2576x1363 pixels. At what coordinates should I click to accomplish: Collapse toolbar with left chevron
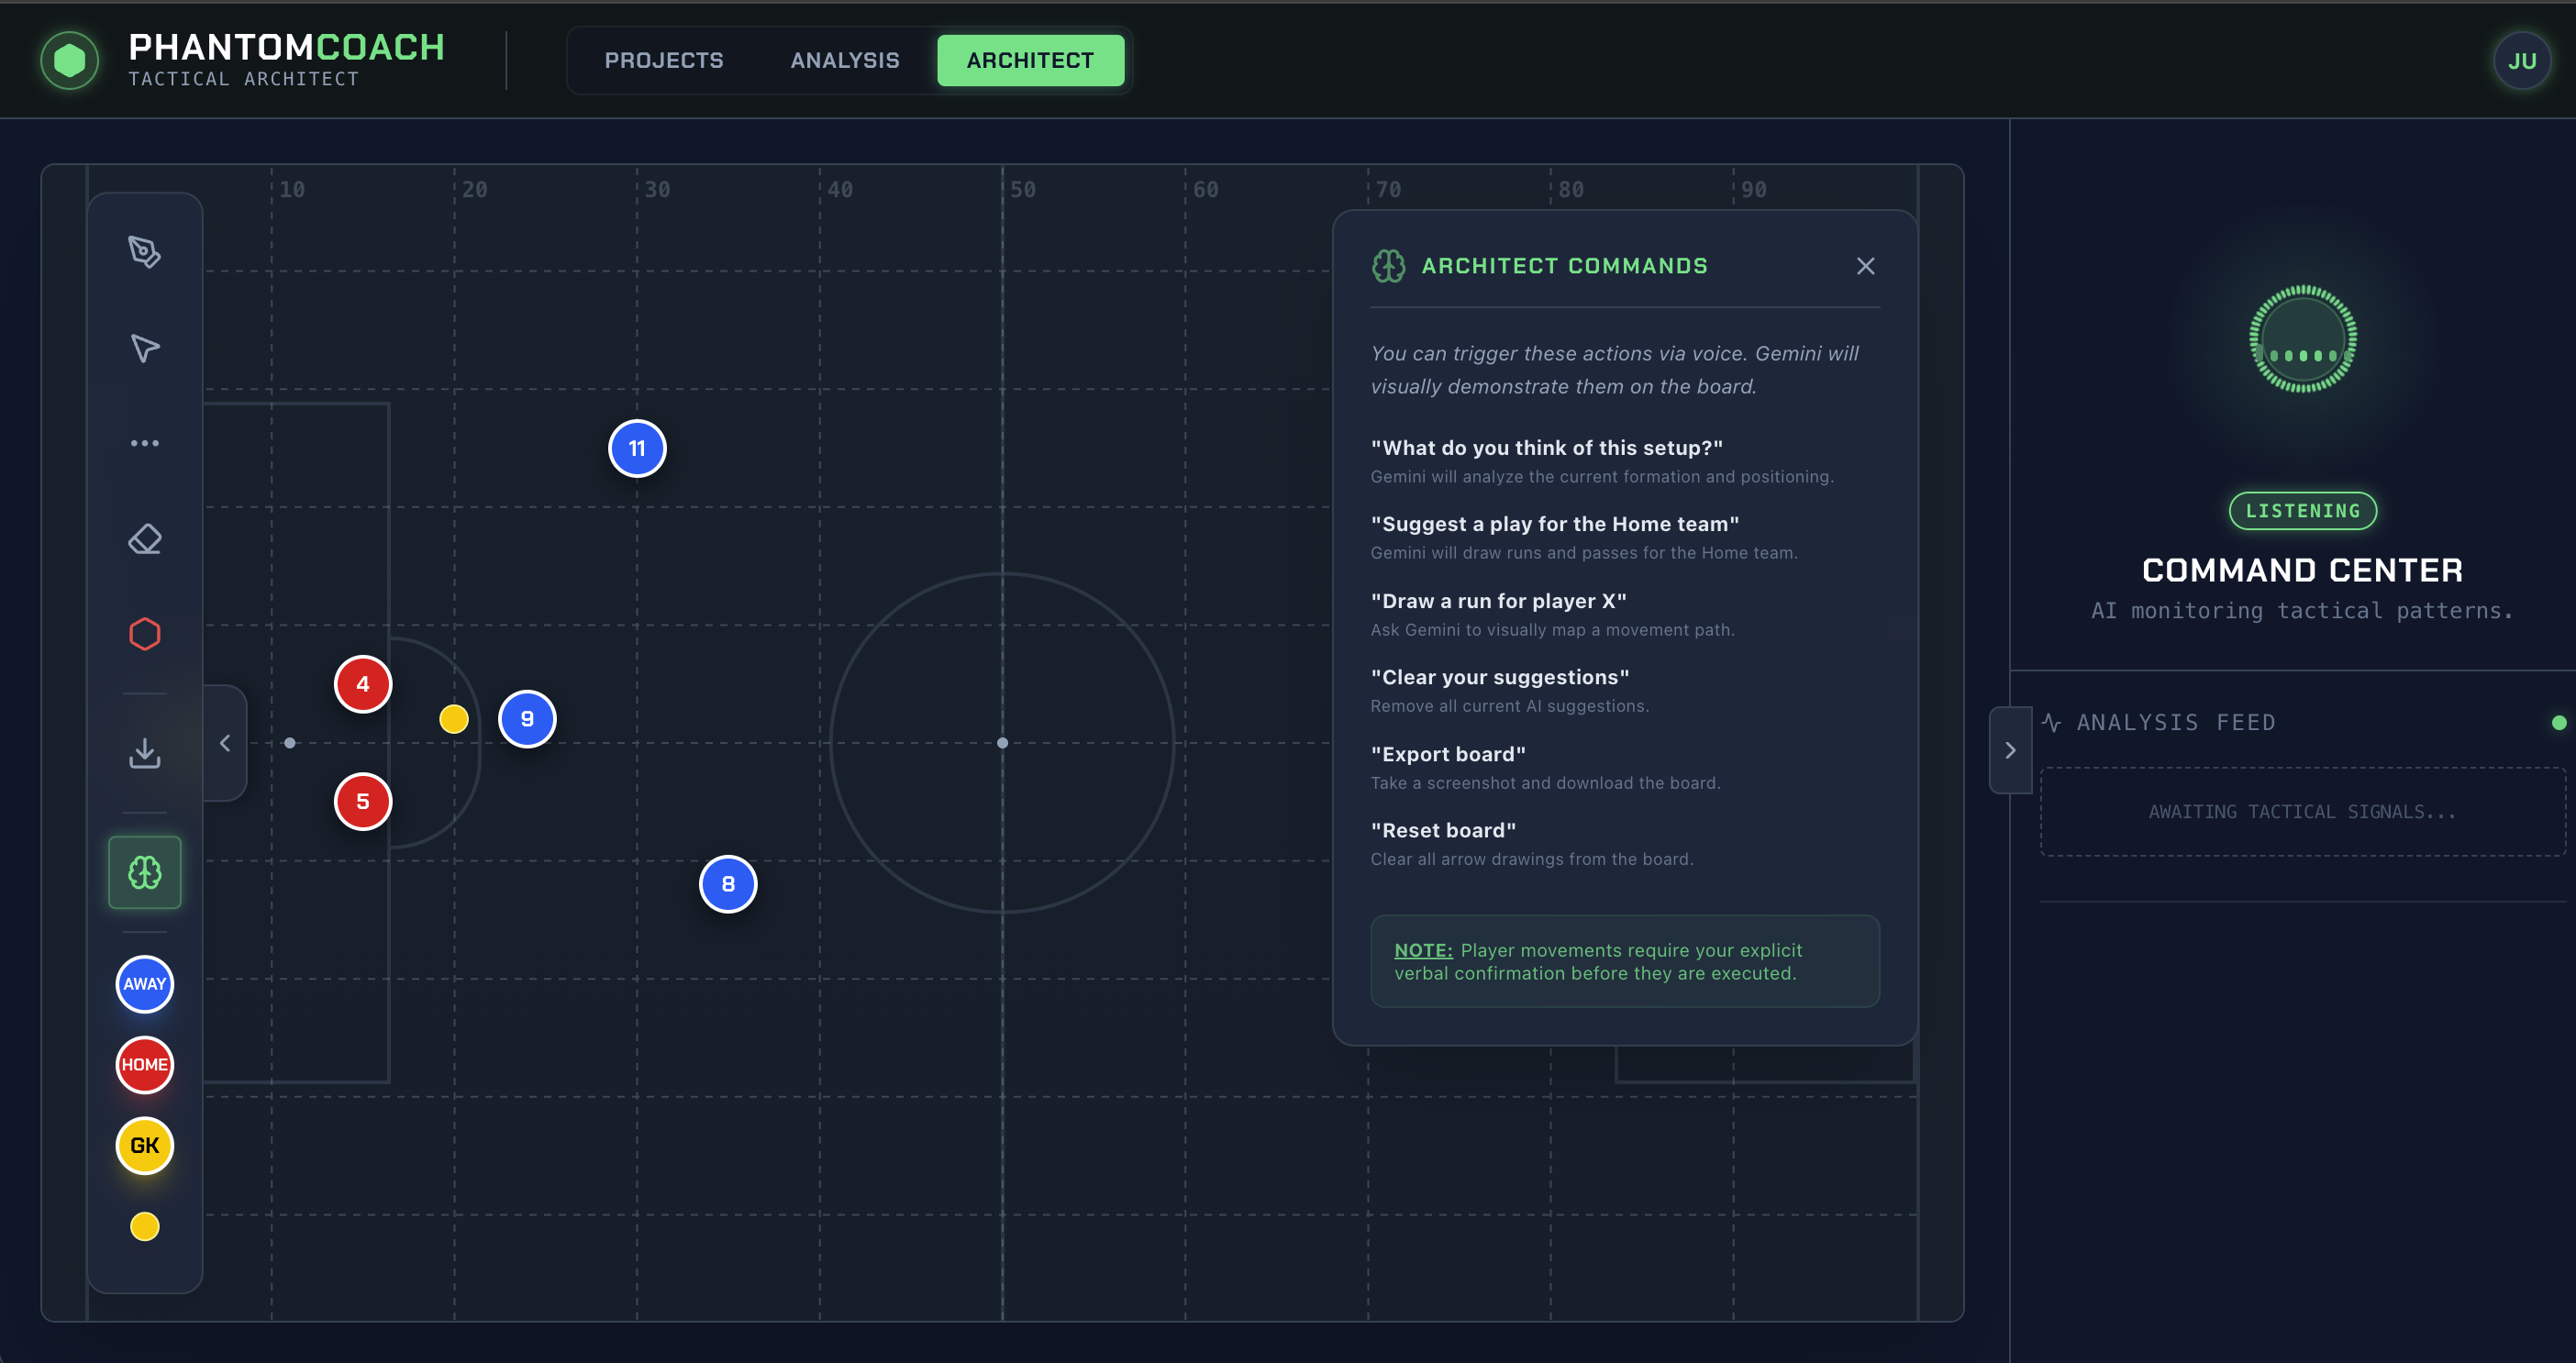[x=225, y=743]
